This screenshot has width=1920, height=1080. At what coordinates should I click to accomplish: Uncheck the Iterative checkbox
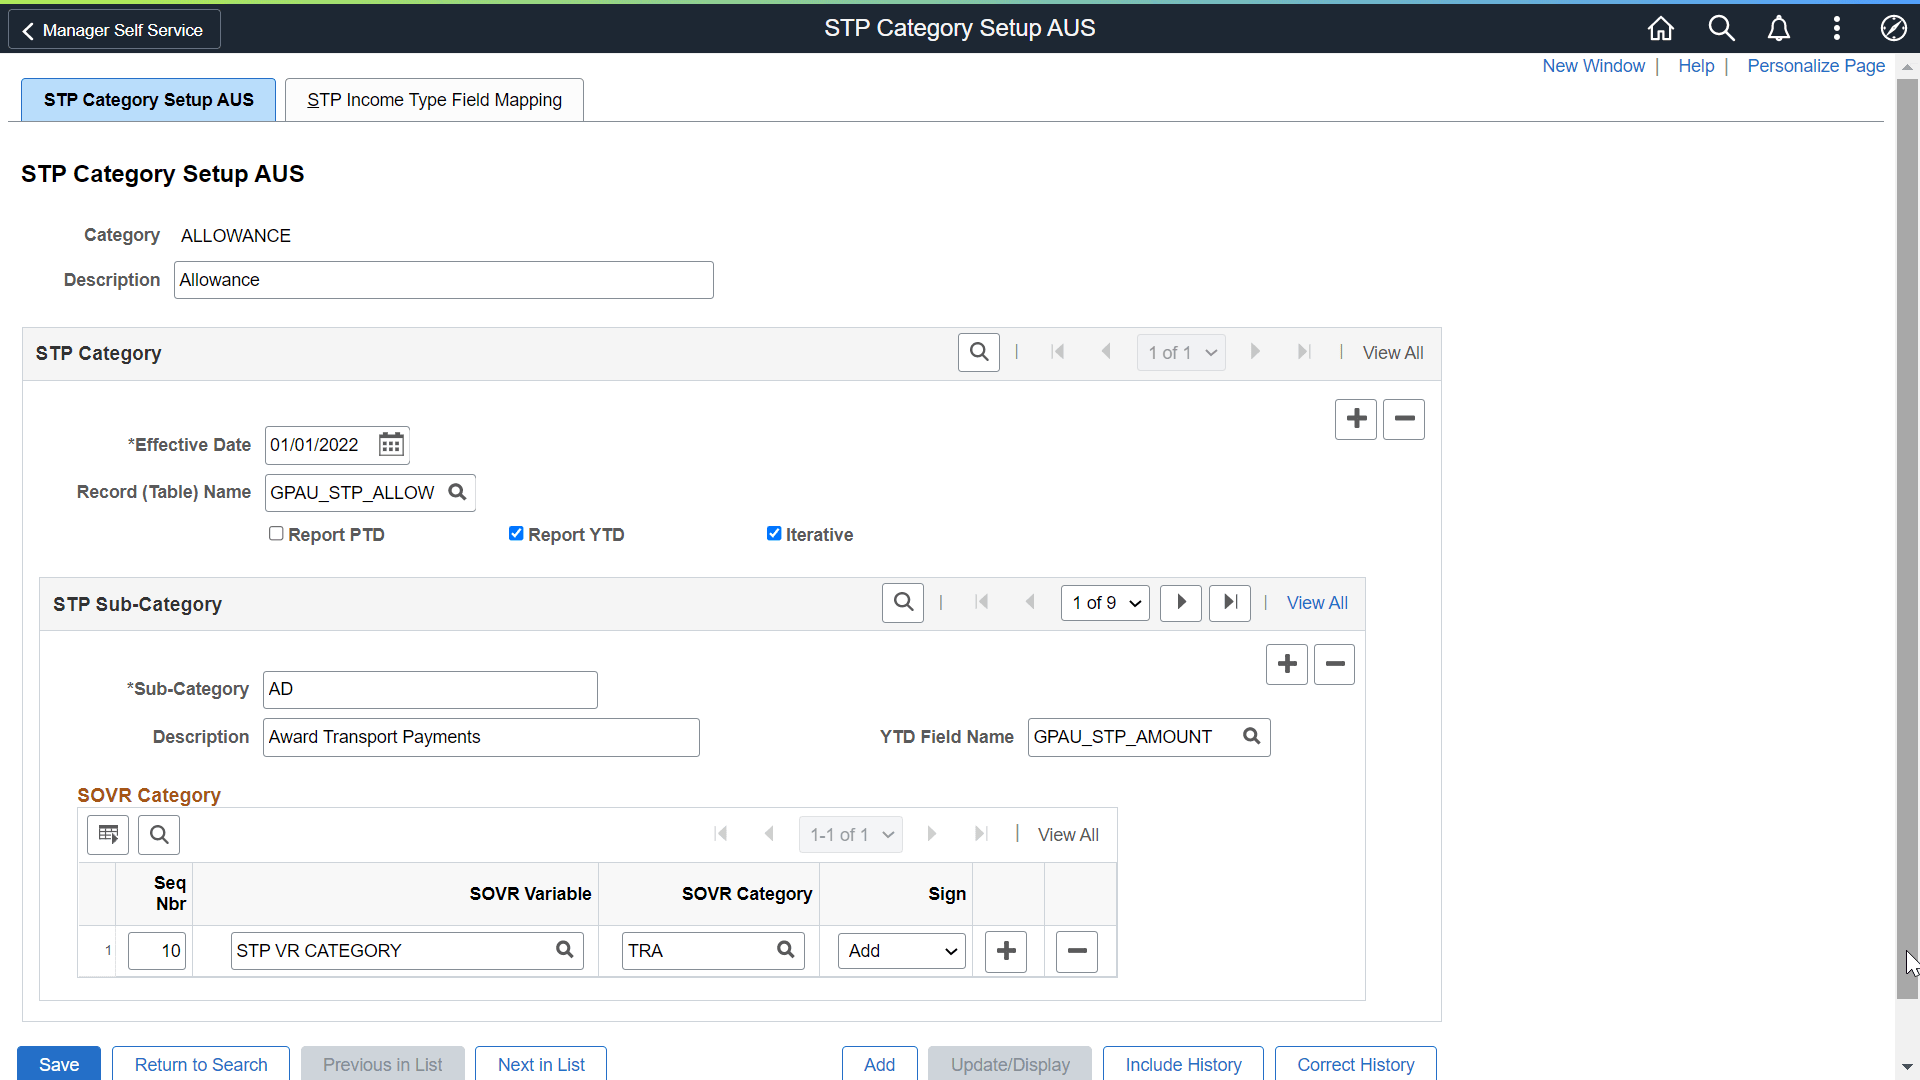(774, 533)
